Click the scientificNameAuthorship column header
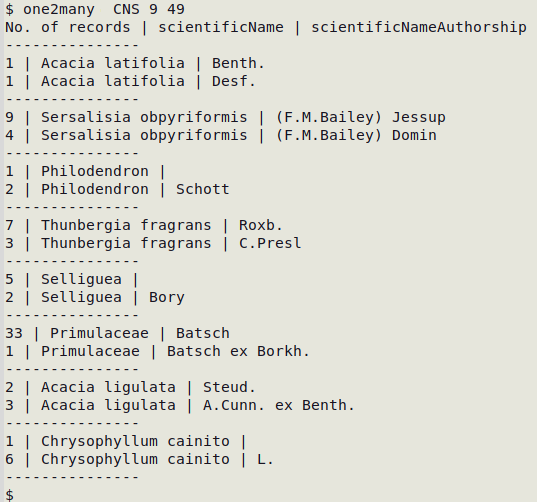The height and width of the screenshot is (502, 537). click(x=419, y=27)
